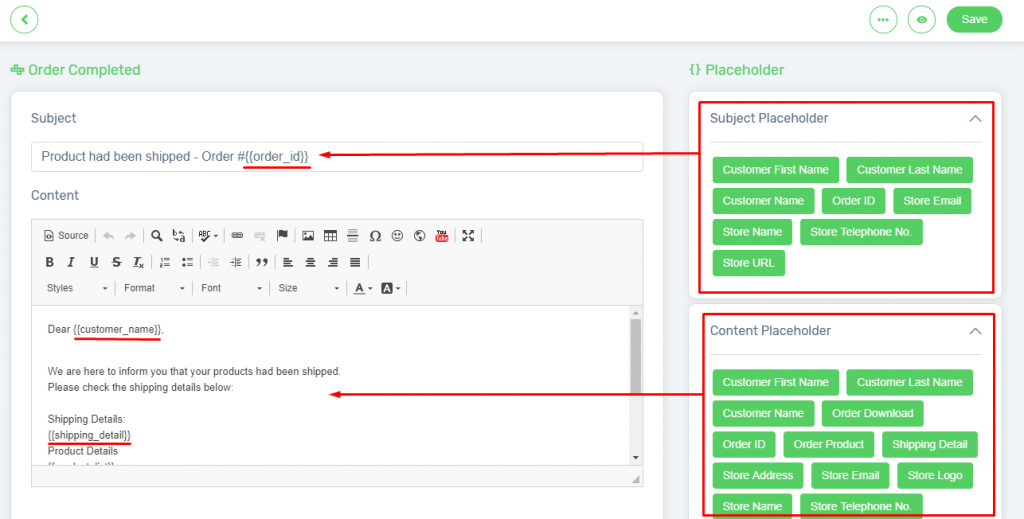The image size is (1024, 519).
Task: Open the special character picker
Action: [x=375, y=236]
